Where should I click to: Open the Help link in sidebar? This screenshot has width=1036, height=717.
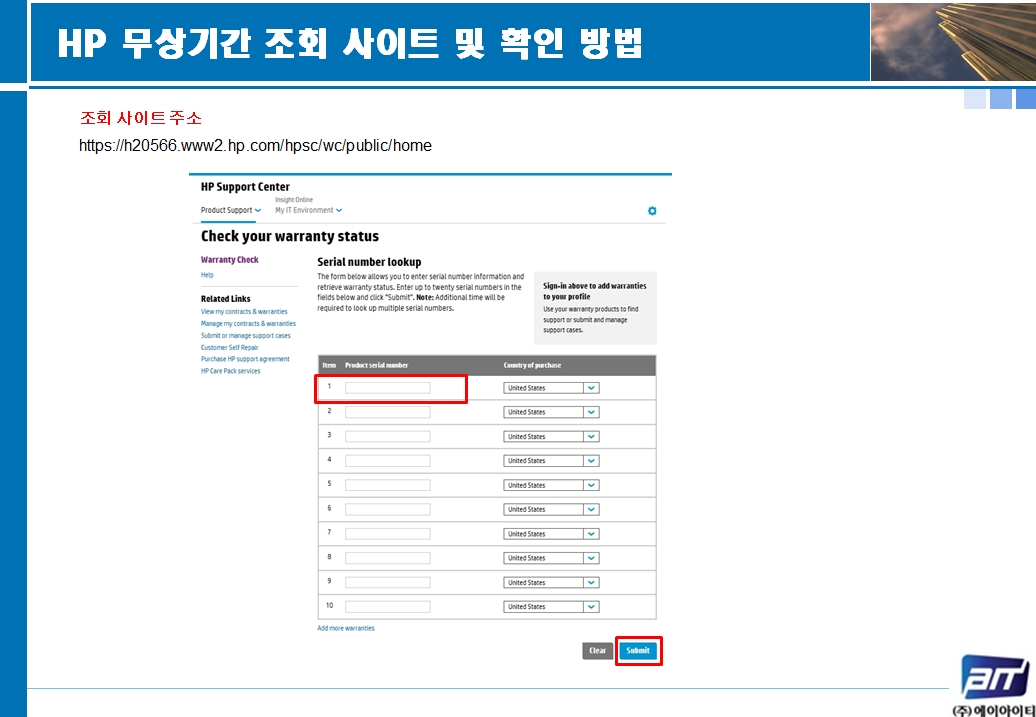click(x=207, y=275)
